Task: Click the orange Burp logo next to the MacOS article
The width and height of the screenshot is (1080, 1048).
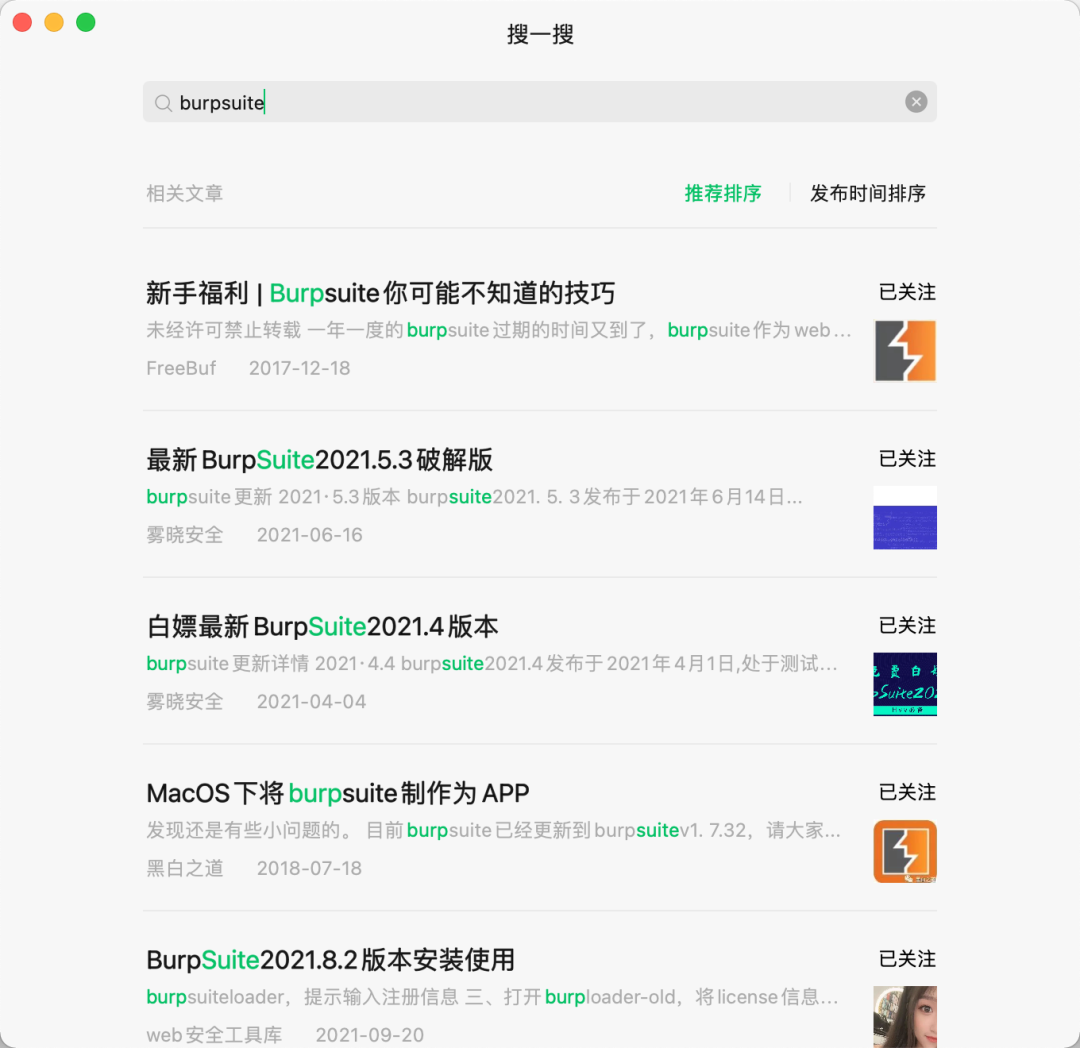Action: coord(905,851)
